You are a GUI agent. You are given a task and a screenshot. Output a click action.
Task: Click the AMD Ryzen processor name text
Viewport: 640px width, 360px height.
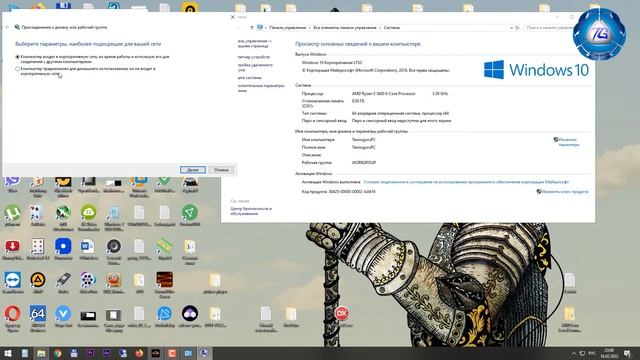tap(383, 94)
